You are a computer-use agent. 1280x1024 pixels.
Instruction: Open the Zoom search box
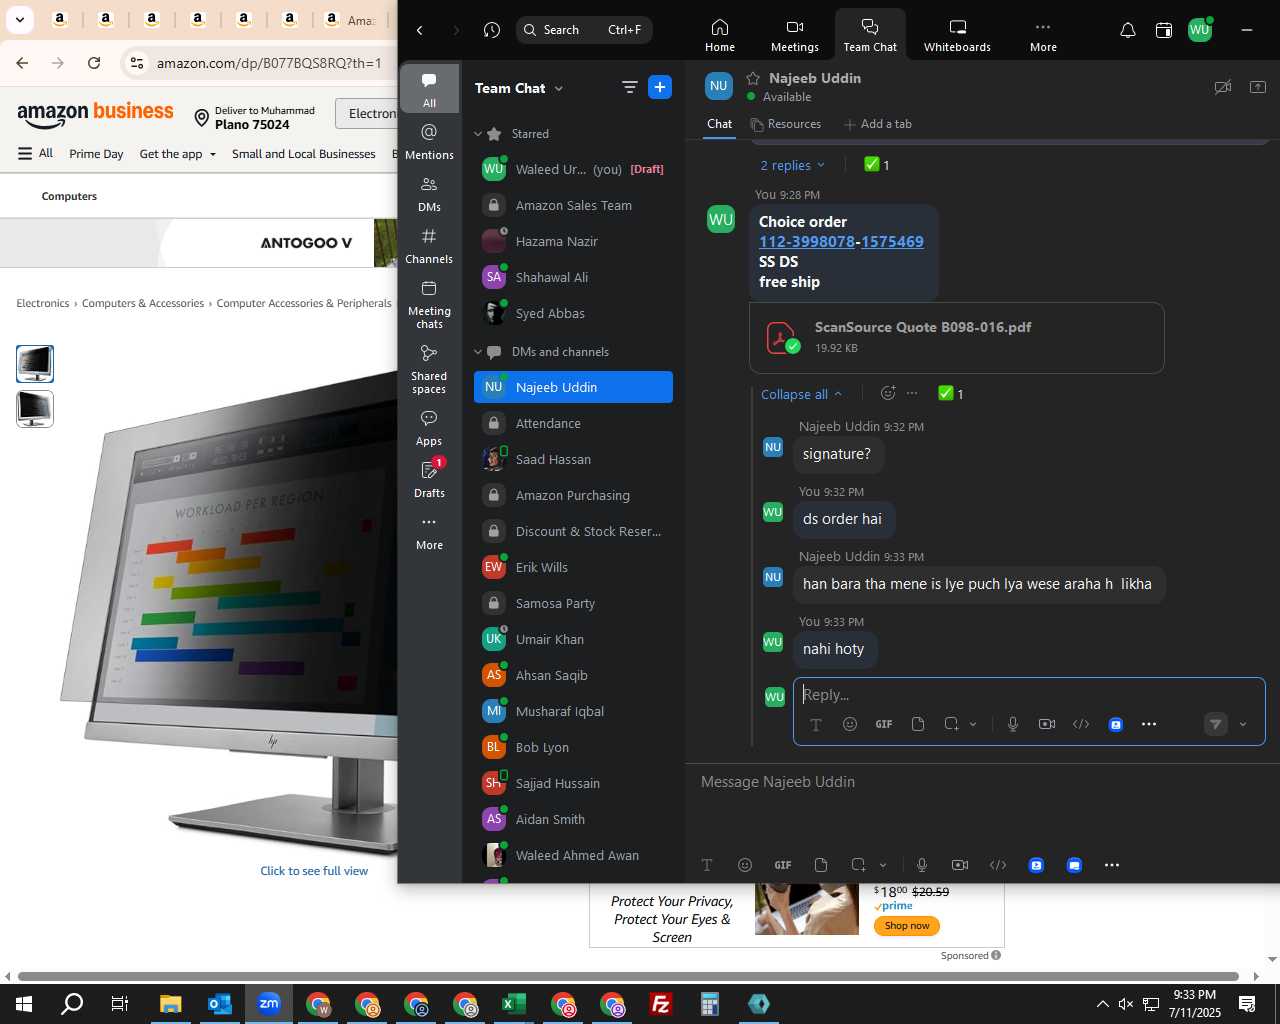click(x=584, y=30)
